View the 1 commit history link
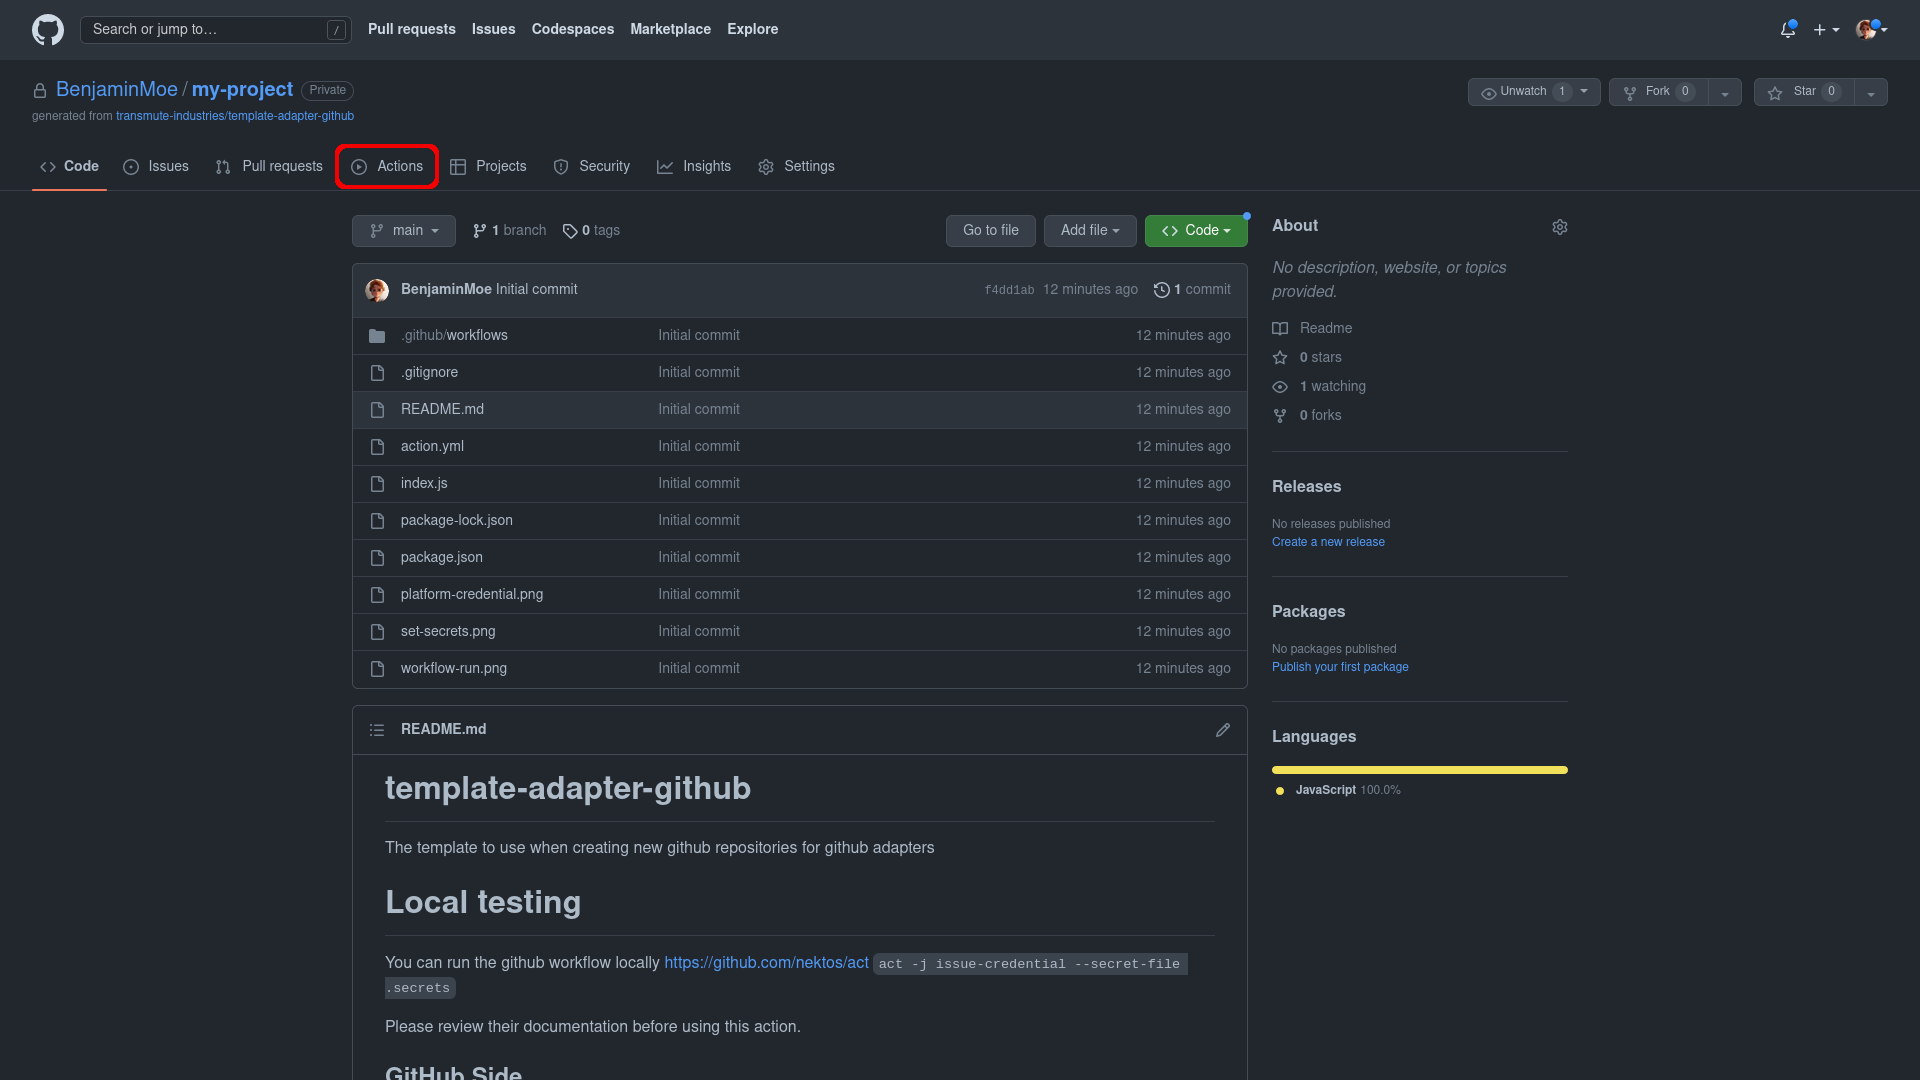The image size is (1920, 1080). [1192, 290]
